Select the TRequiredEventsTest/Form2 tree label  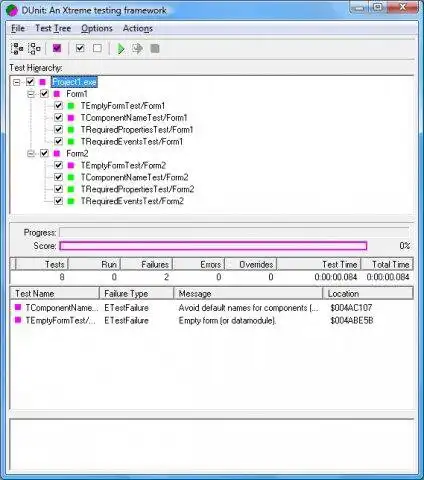132,201
